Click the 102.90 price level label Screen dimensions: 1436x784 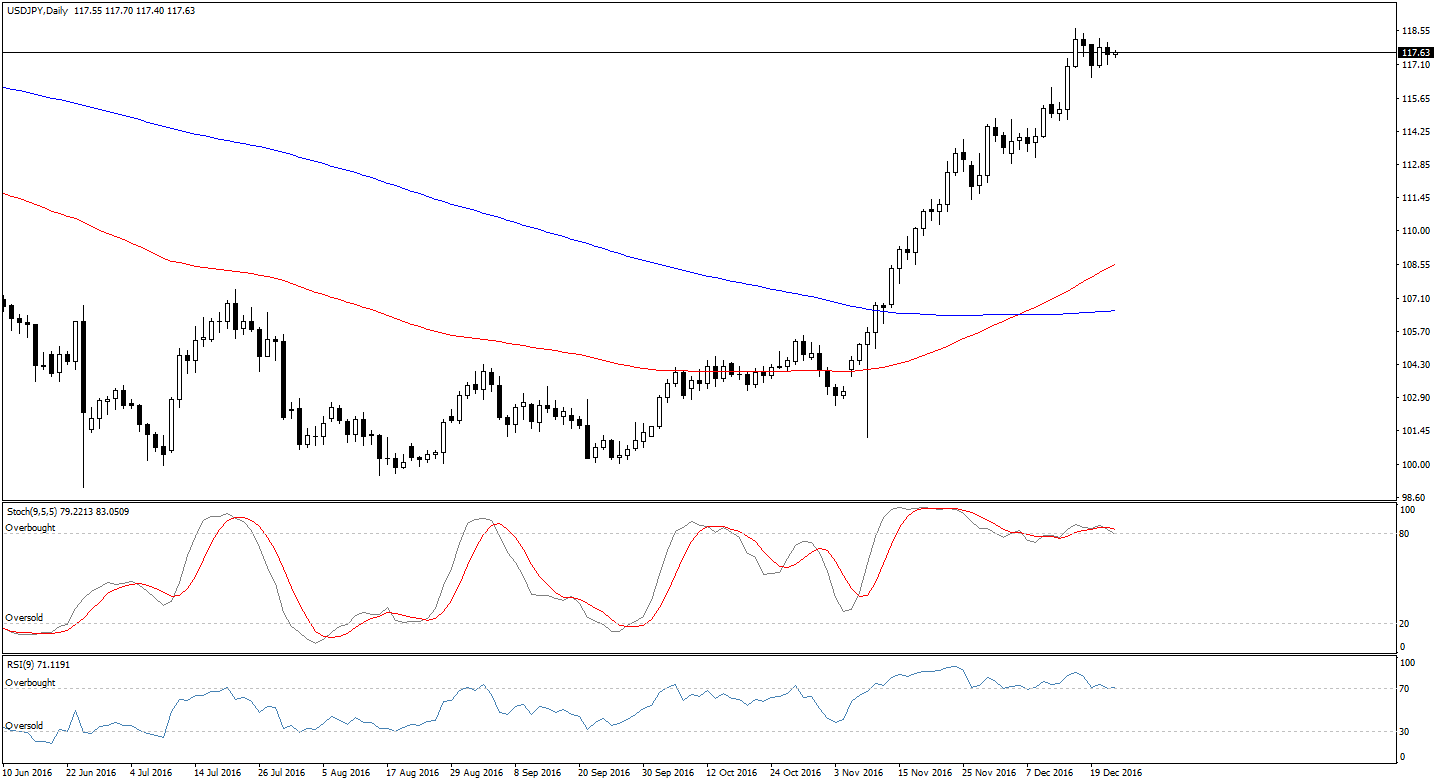click(x=1414, y=398)
